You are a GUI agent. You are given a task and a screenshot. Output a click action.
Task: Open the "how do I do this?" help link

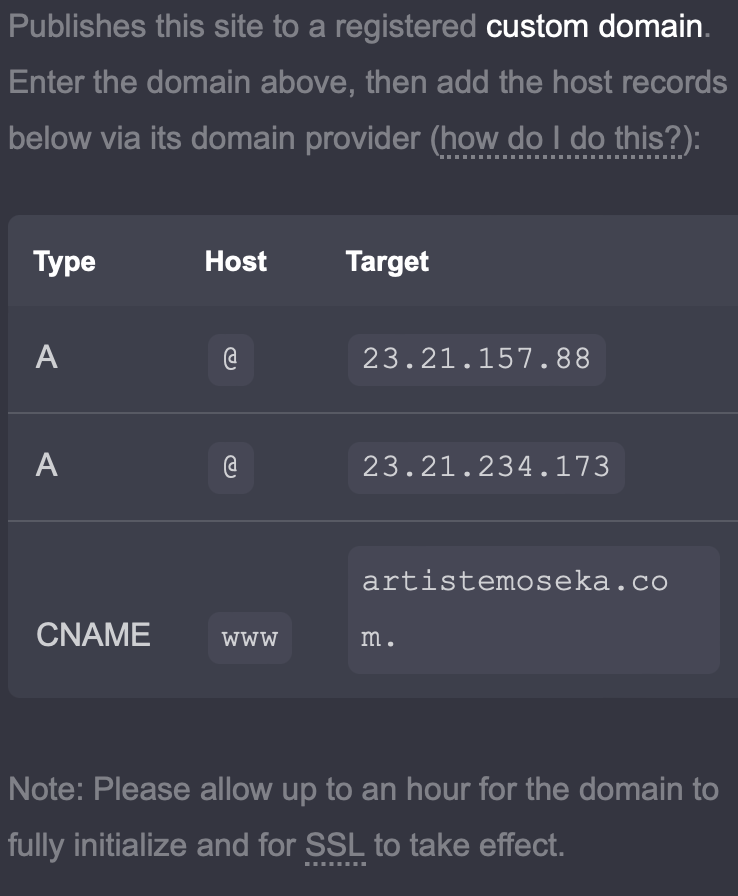(x=562, y=138)
